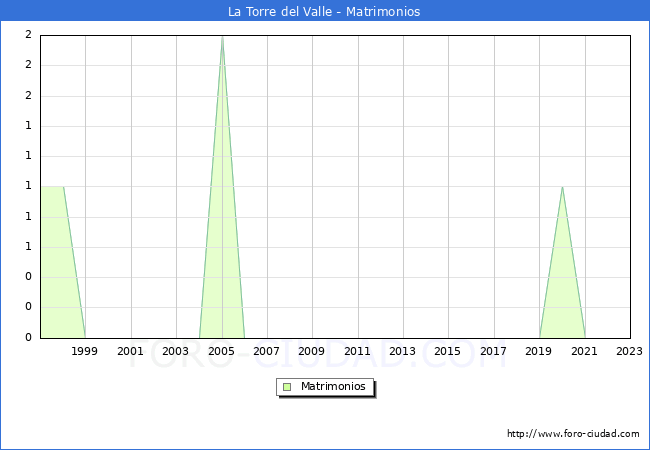Select the 1999 x-axis year label

coord(85,351)
